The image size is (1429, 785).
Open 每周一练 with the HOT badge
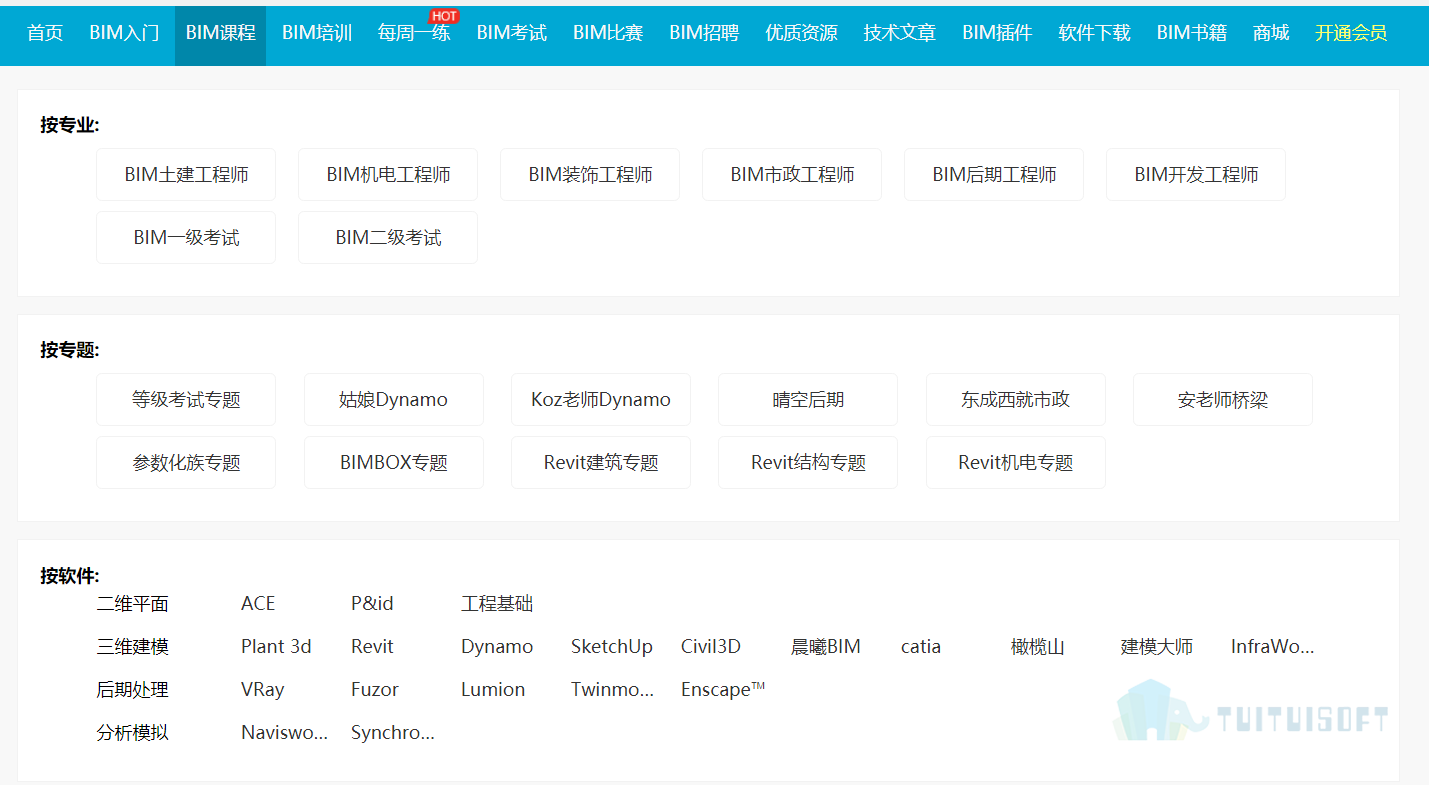414,33
